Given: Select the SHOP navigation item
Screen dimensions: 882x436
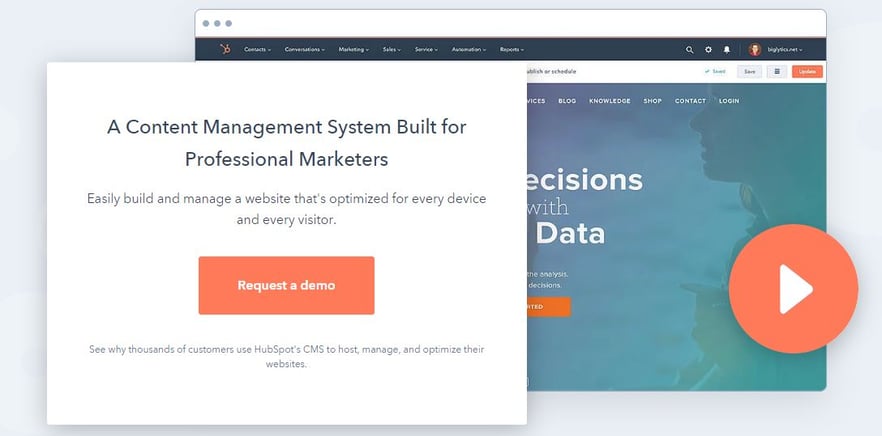Looking at the screenshot, I should click(x=652, y=101).
